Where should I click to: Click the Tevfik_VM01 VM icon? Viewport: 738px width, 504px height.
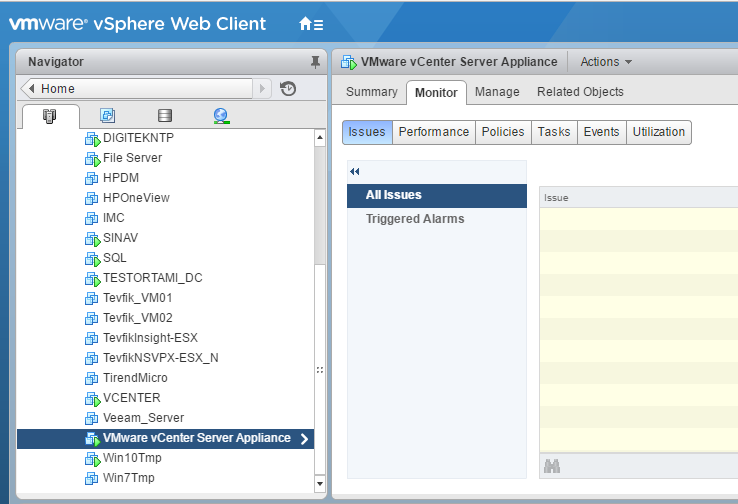(x=91, y=299)
